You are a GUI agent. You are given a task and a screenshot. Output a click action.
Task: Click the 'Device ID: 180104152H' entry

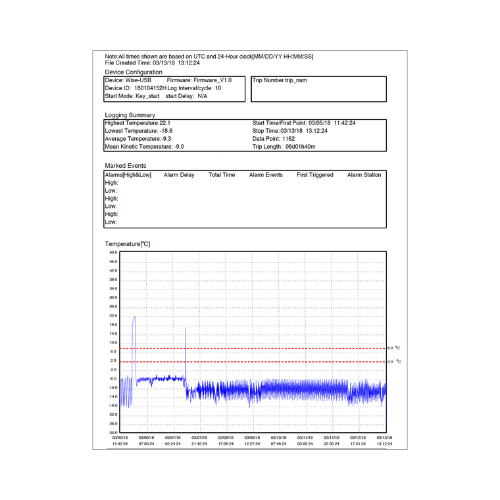[x=135, y=88]
